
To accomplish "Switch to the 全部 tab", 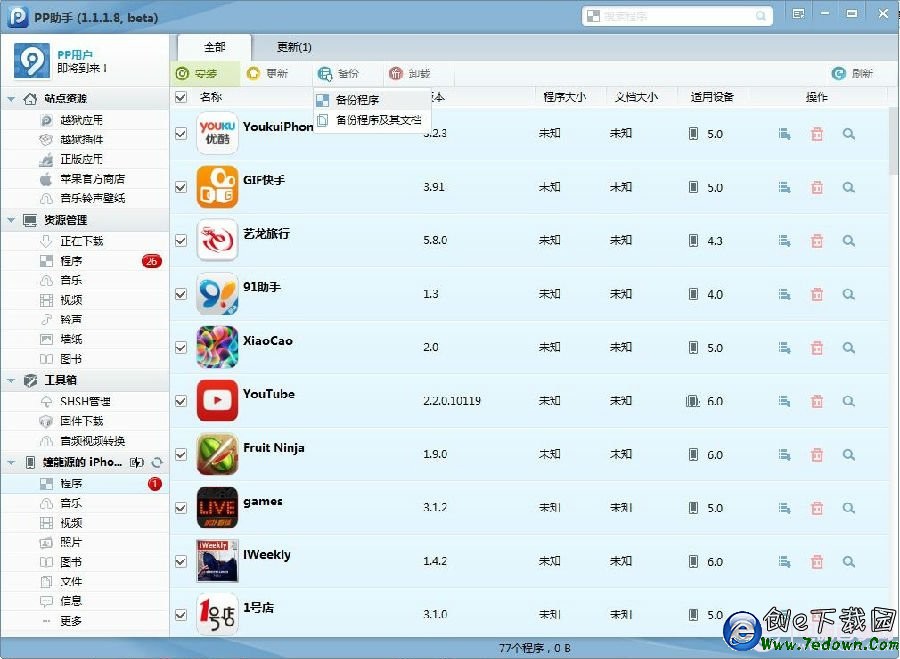I will (x=214, y=47).
